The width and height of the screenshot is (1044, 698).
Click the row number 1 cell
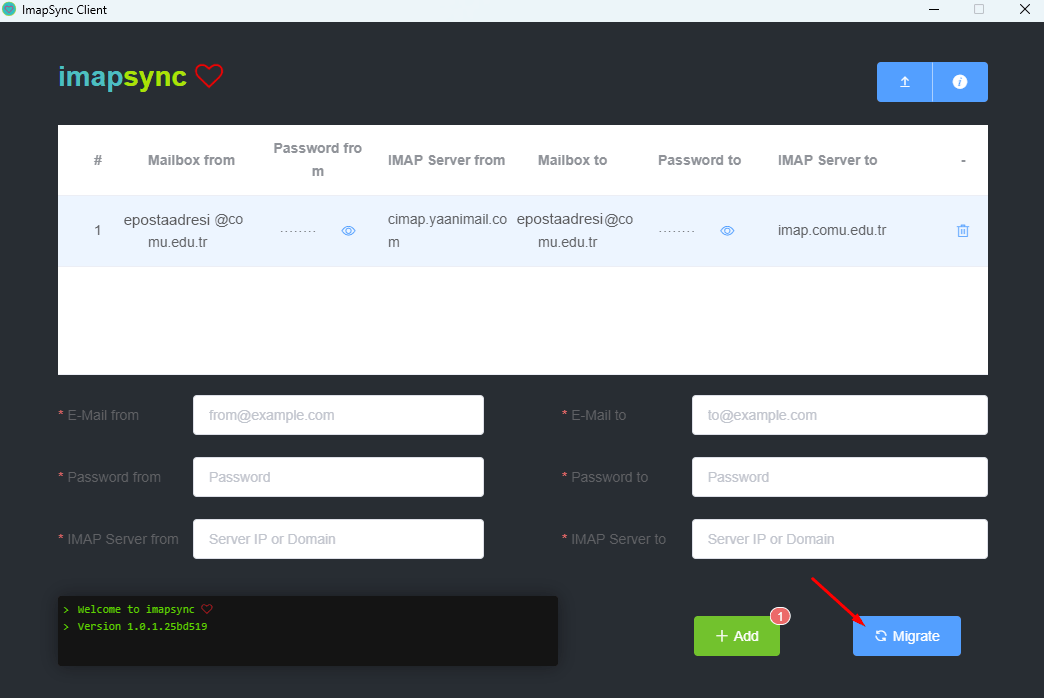coord(98,230)
